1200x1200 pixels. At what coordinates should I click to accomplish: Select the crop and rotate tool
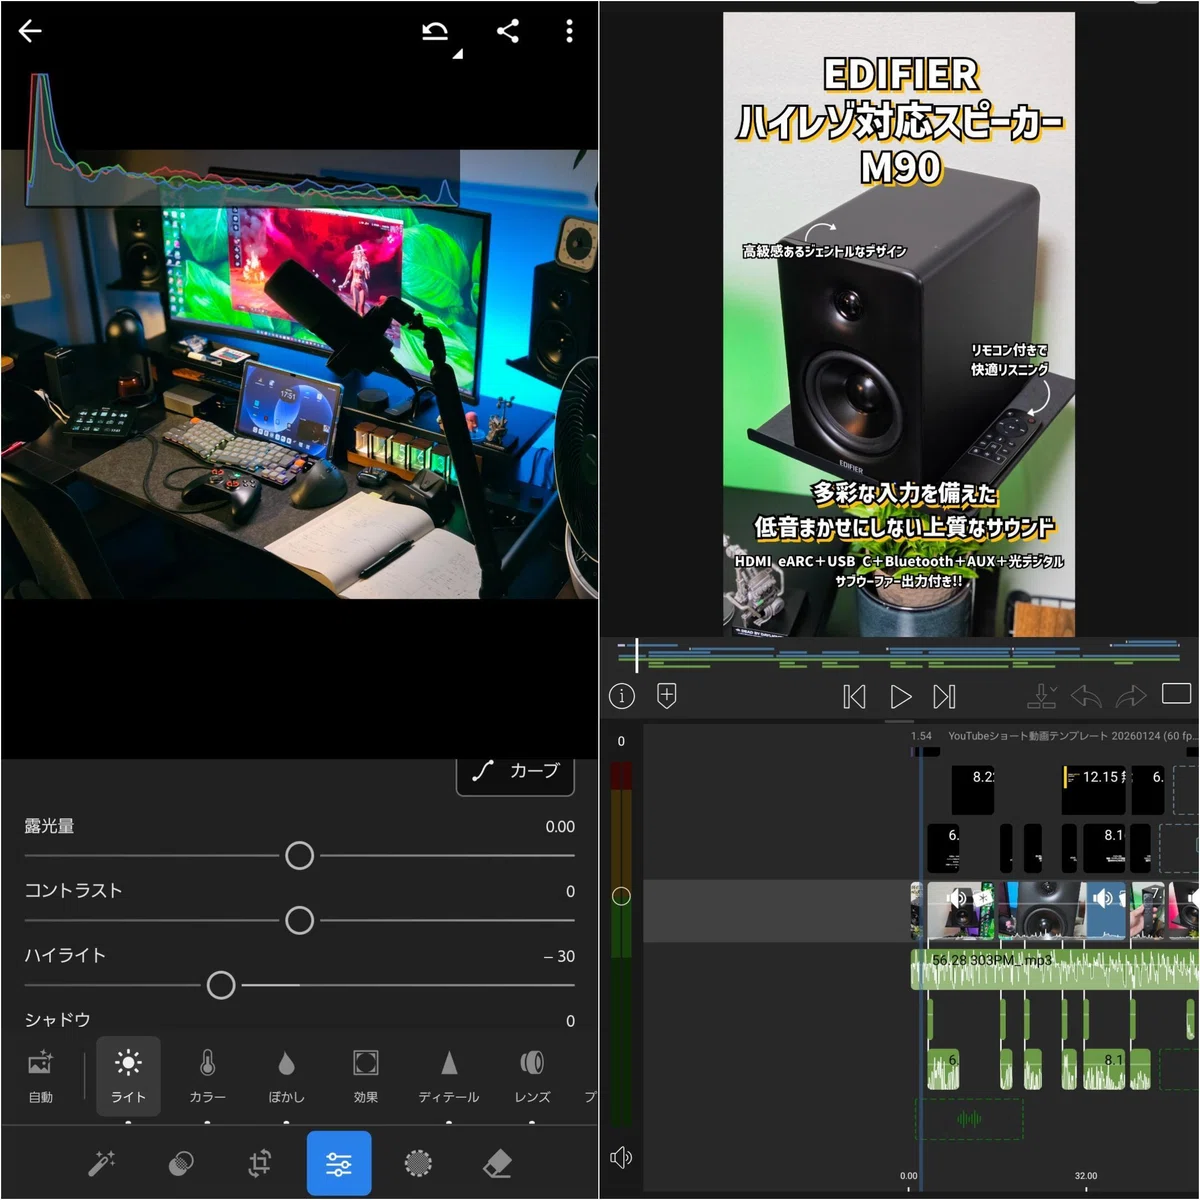pyautogui.click(x=260, y=1163)
